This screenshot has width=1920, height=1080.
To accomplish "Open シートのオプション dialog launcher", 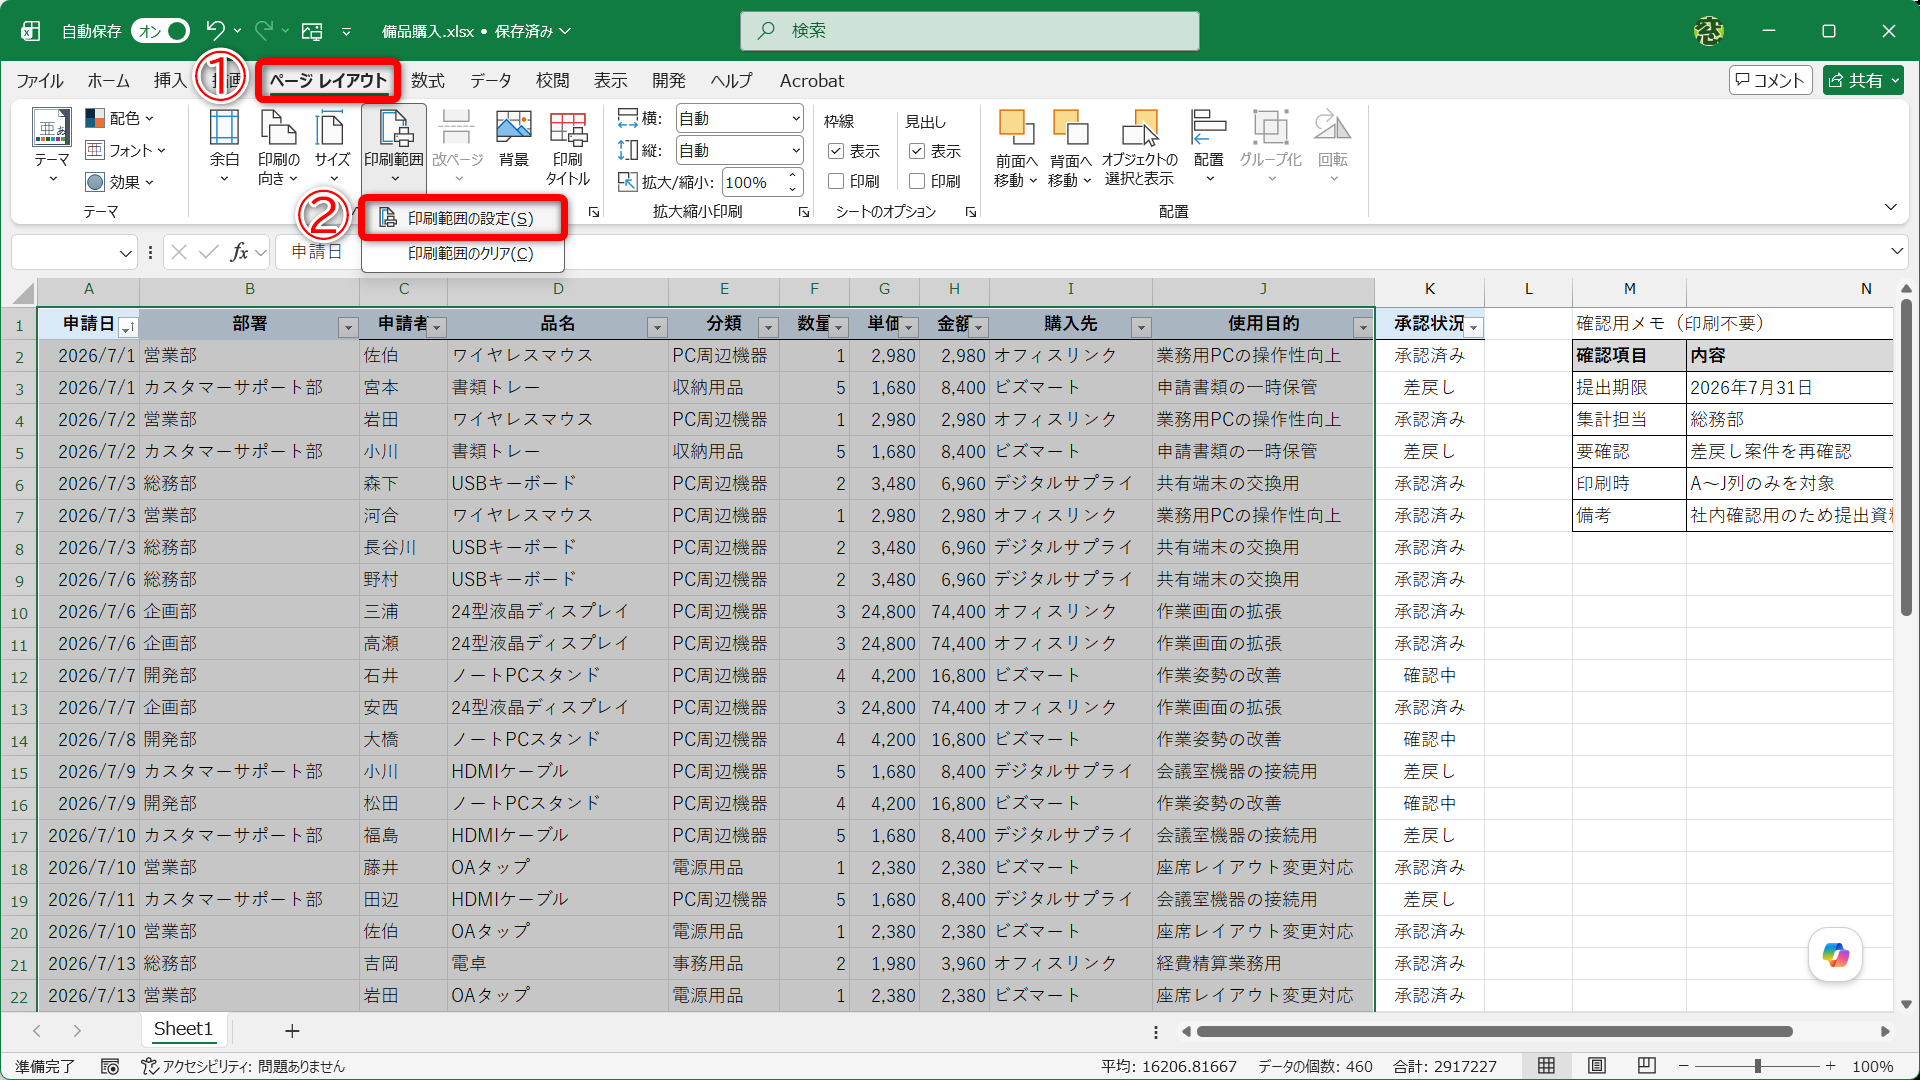I will [970, 212].
